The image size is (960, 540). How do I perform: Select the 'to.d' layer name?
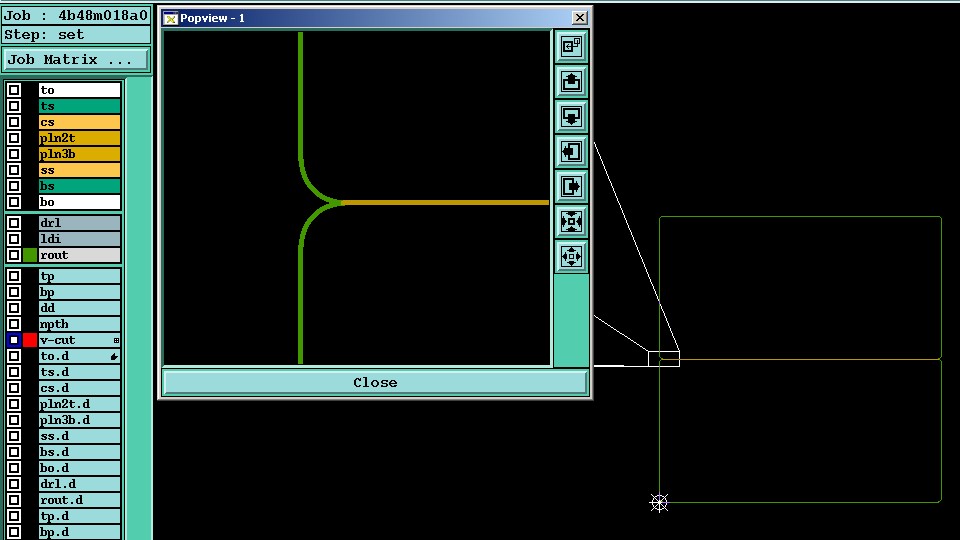[80, 356]
